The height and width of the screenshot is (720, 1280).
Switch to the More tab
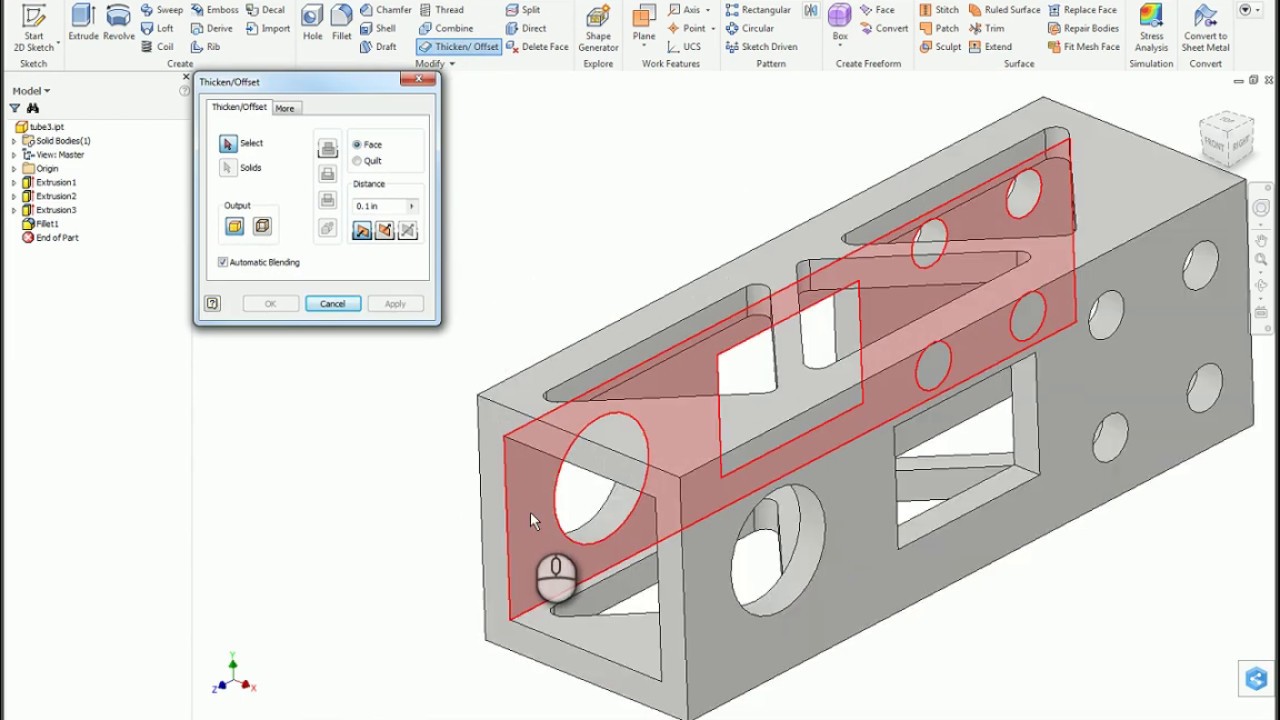(x=285, y=108)
